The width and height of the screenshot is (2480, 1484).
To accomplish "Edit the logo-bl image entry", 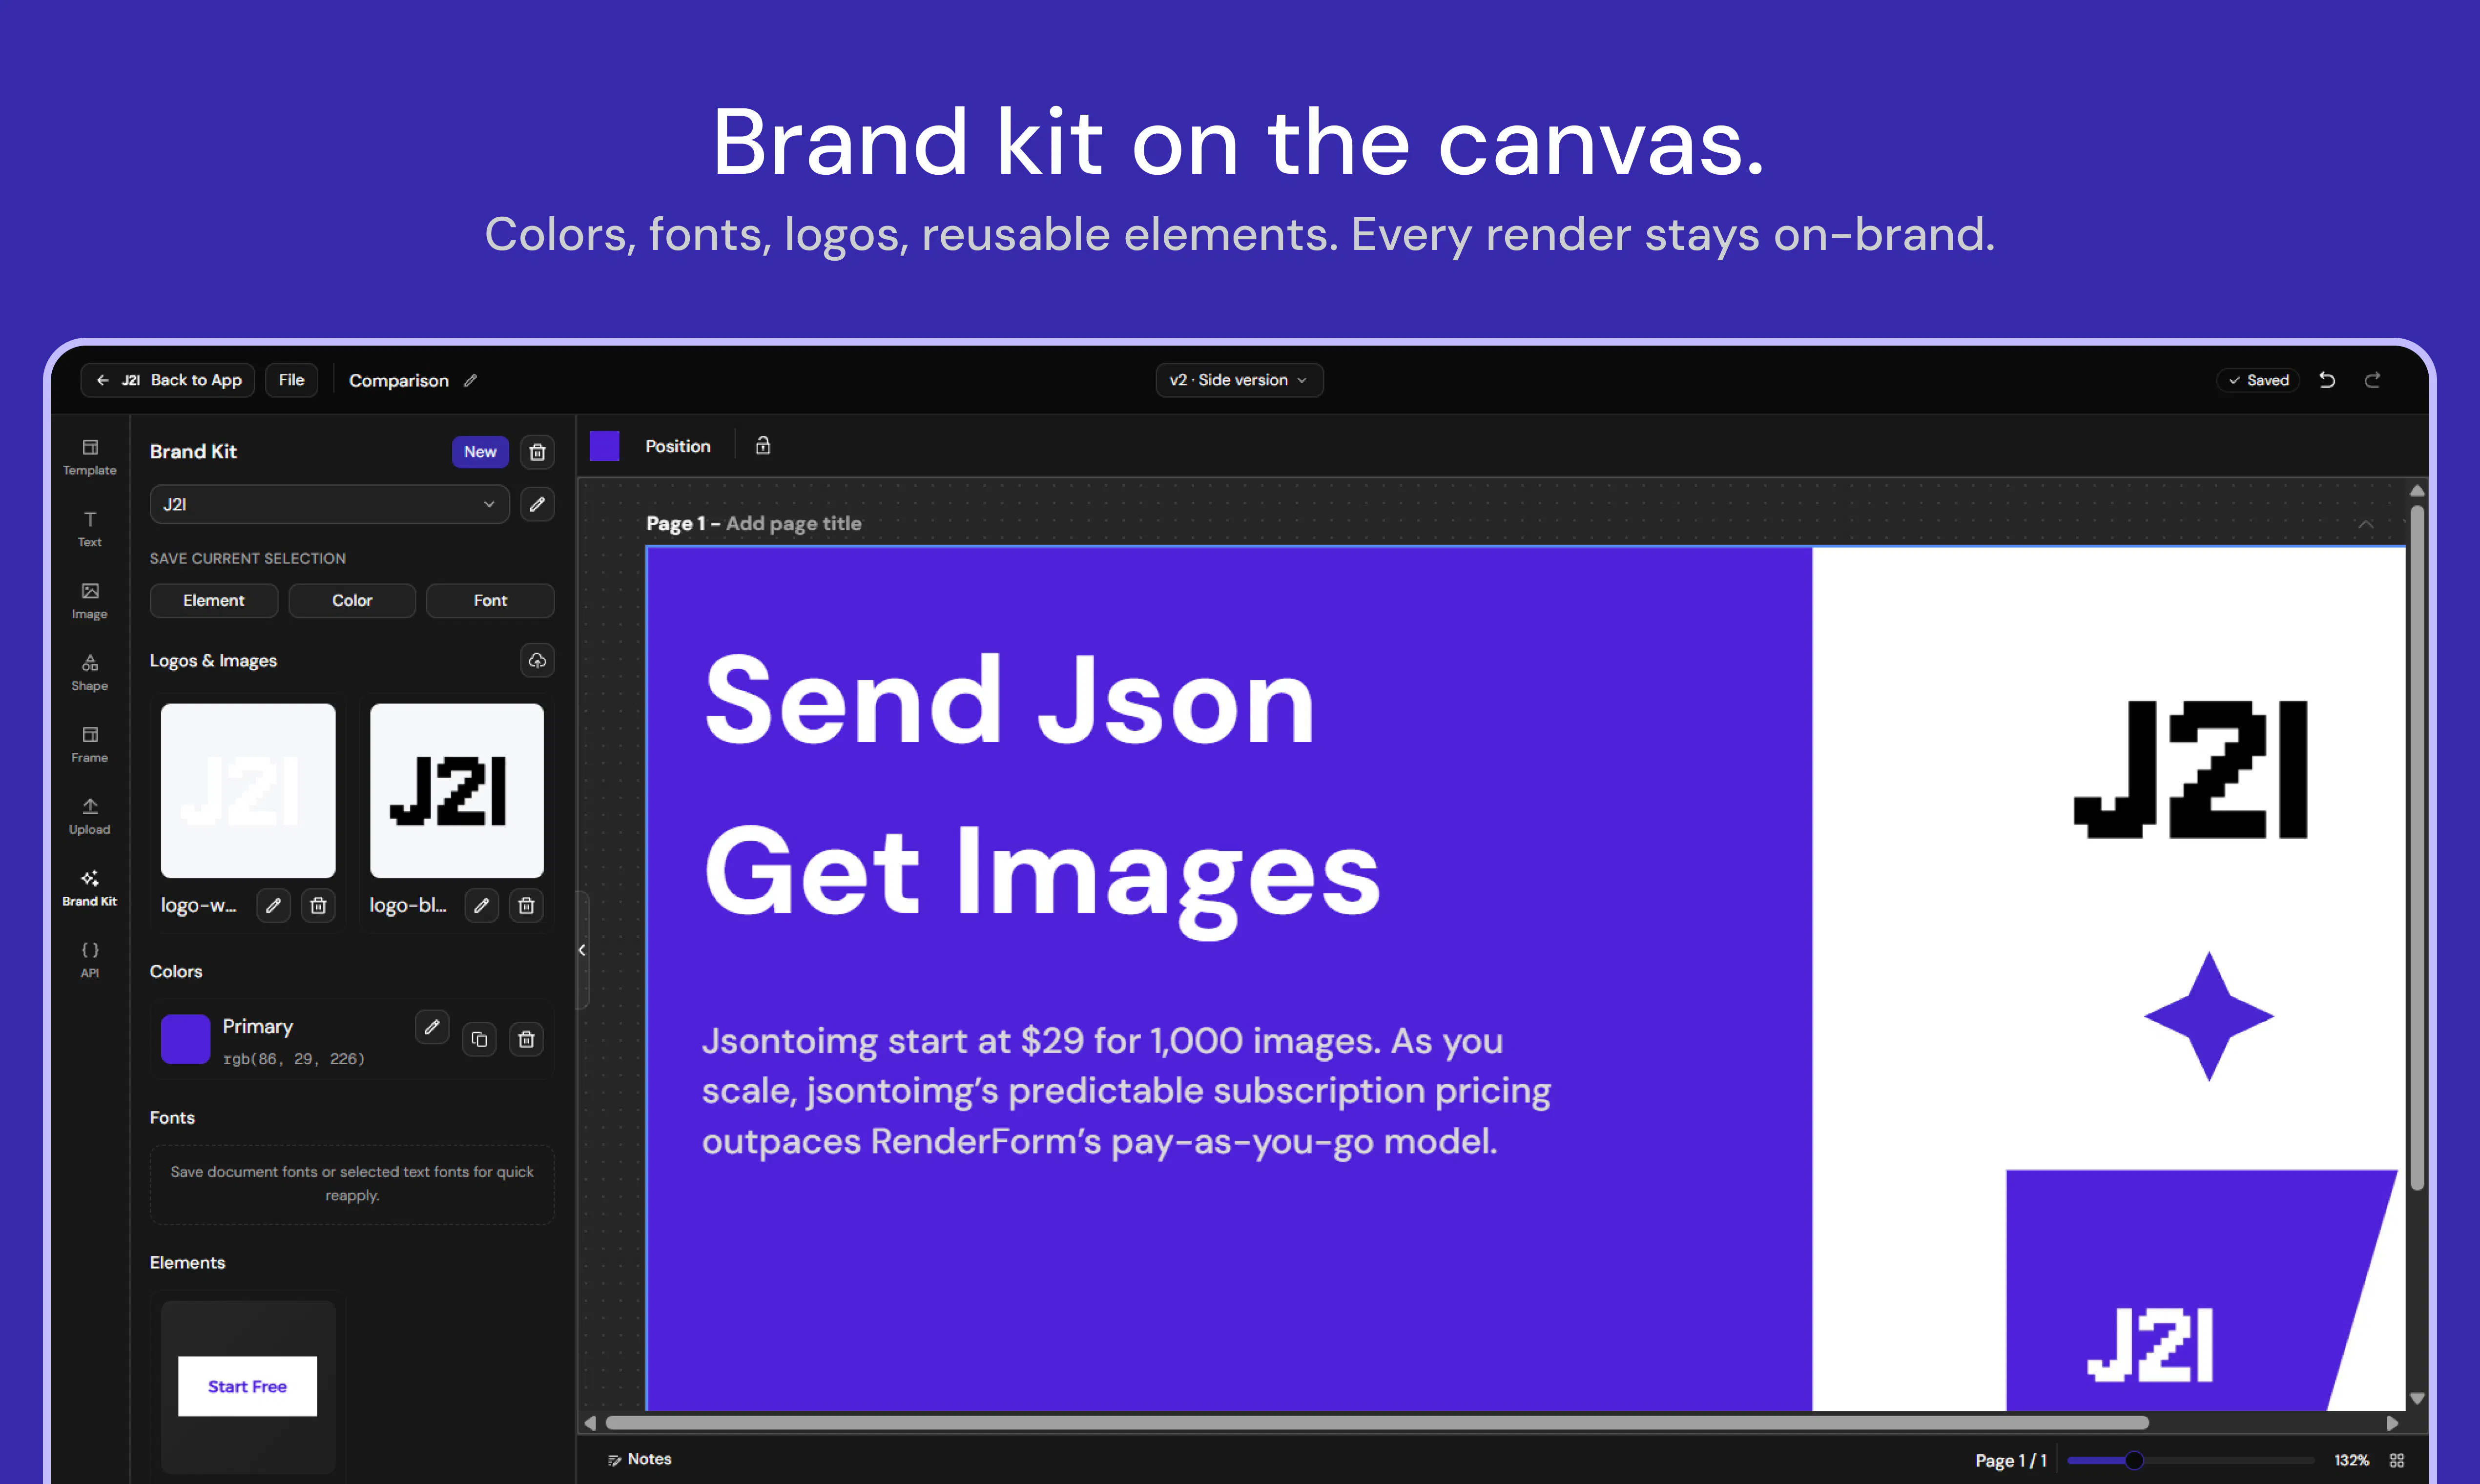I will tap(481, 905).
